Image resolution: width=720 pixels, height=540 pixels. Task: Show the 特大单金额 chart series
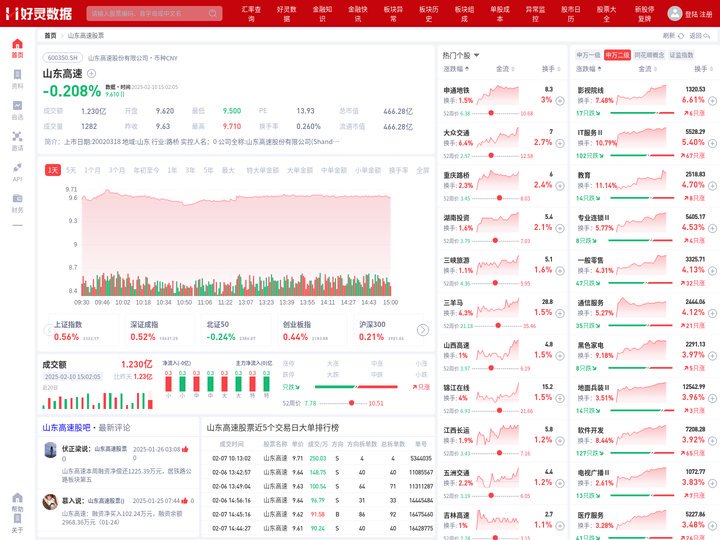pos(262,170)
